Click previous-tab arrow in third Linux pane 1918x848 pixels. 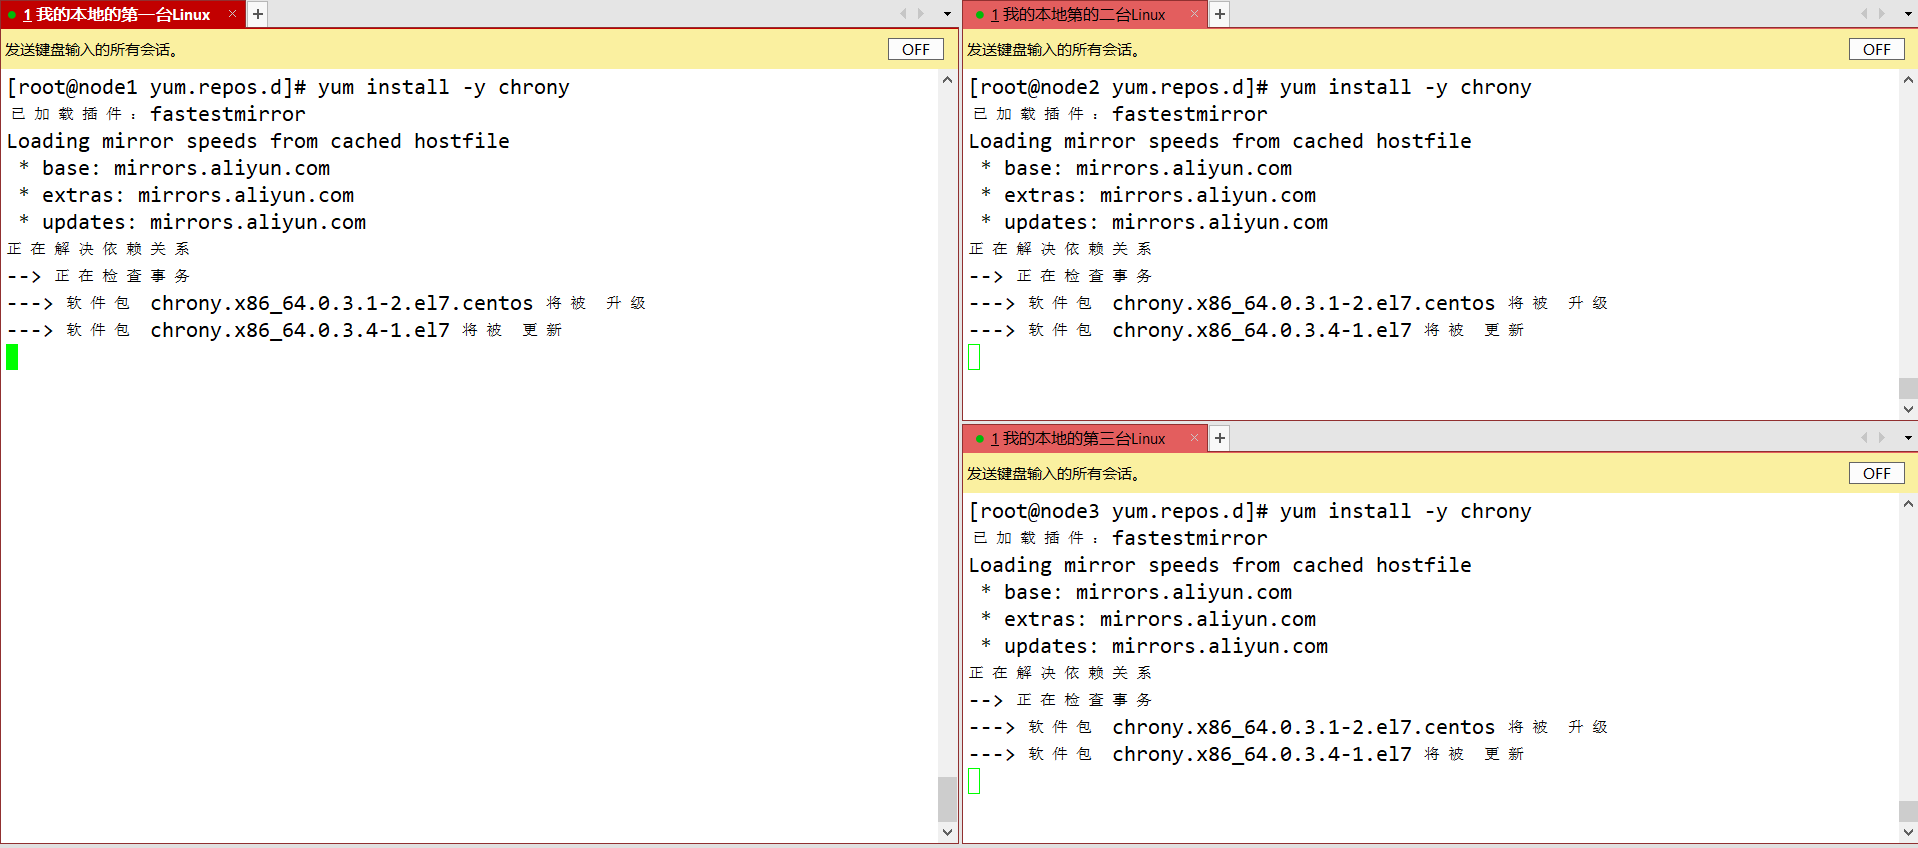tap(1864, 438)
